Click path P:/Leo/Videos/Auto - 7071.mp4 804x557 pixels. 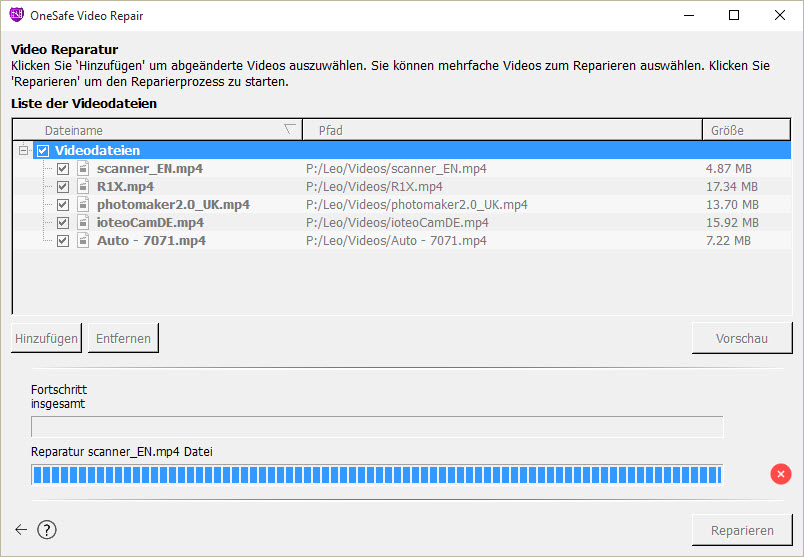pos(396,241)
